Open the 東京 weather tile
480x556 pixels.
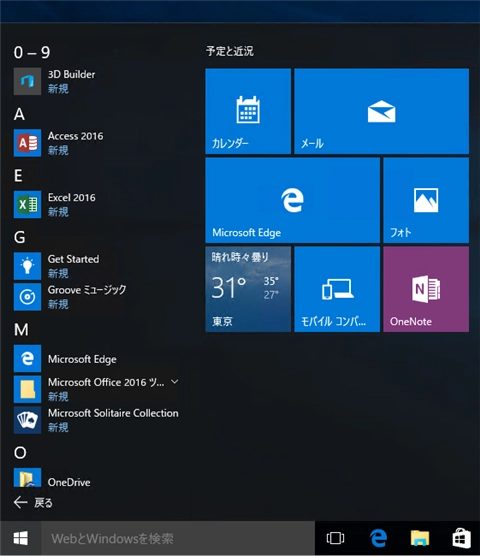(248, 289)
